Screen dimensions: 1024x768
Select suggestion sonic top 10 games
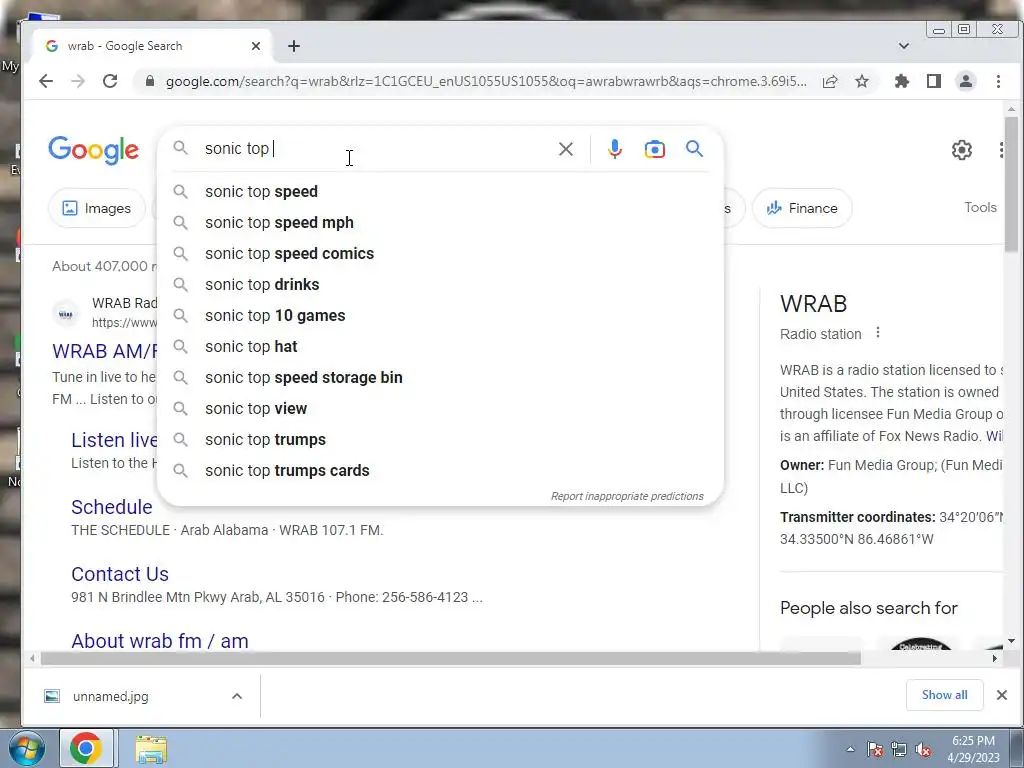coord(440,315)
